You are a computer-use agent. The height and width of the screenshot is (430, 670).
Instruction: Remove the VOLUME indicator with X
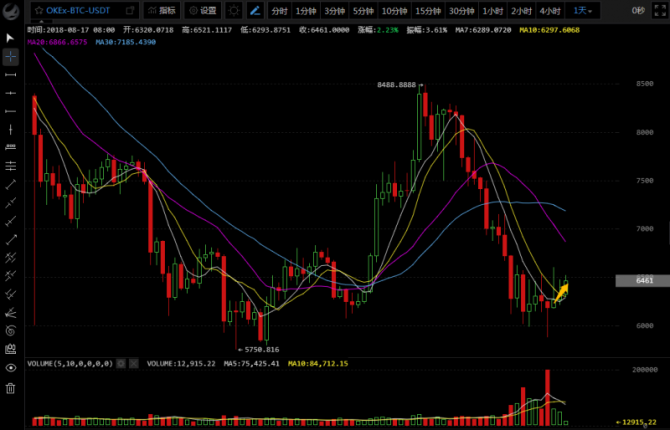tap(134, 363)
